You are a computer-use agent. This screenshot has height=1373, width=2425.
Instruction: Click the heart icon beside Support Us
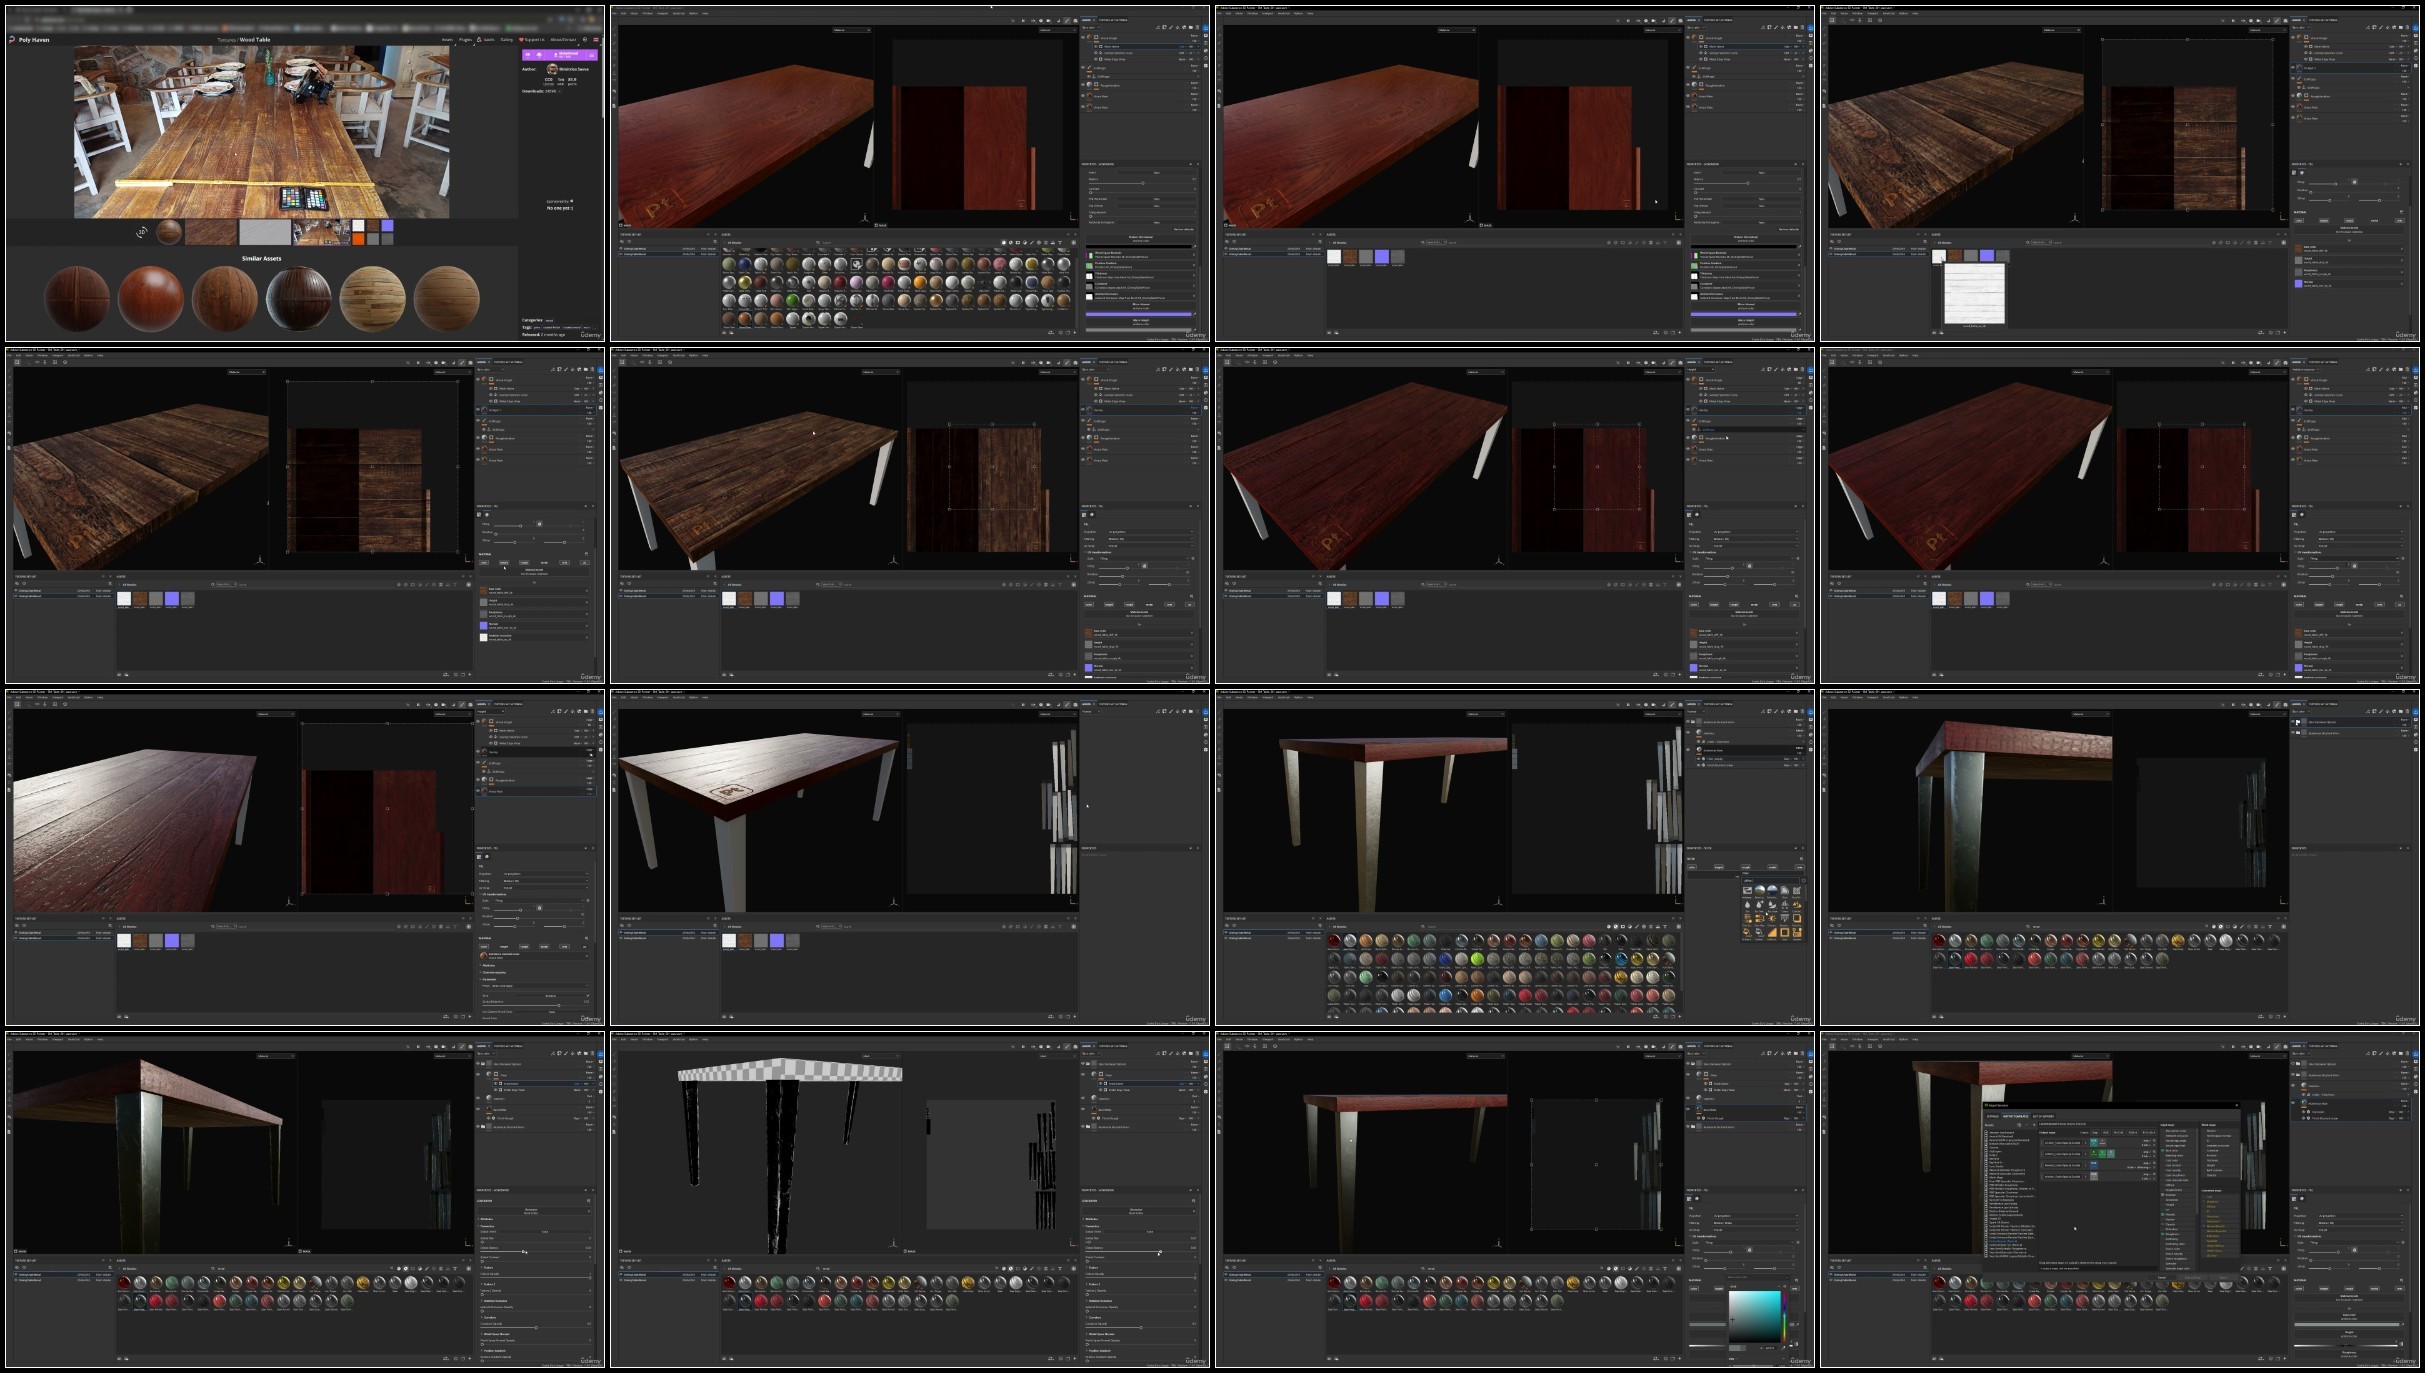coord(521,40)
